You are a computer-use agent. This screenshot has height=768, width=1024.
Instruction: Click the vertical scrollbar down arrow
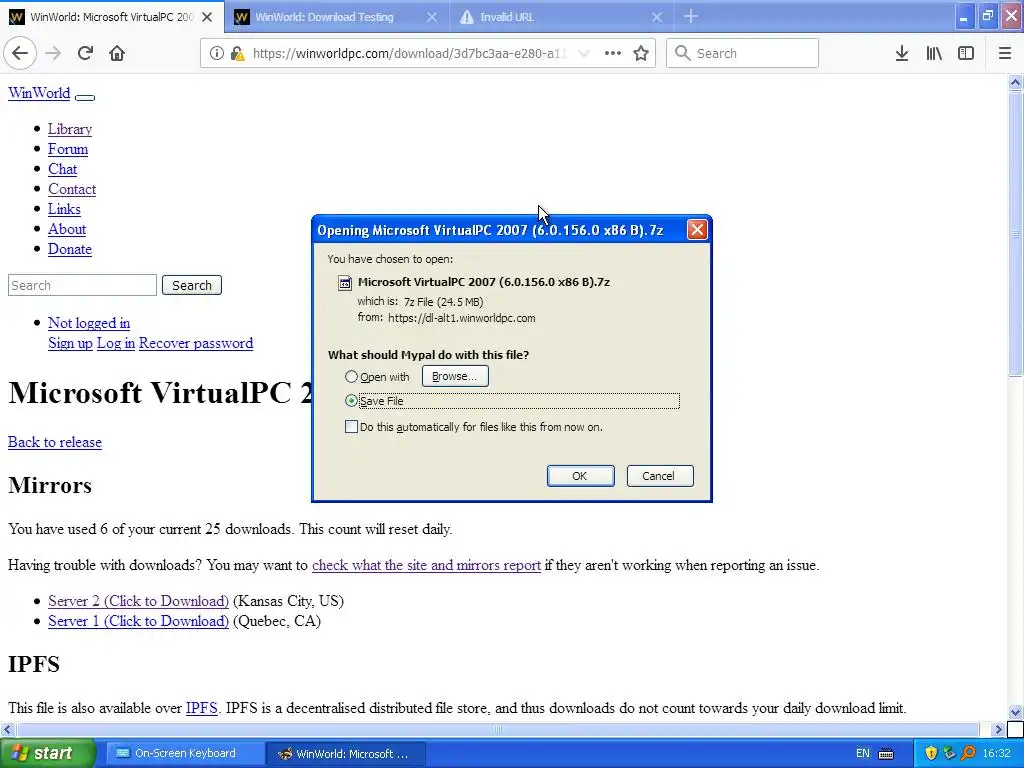click(1015, 712)
